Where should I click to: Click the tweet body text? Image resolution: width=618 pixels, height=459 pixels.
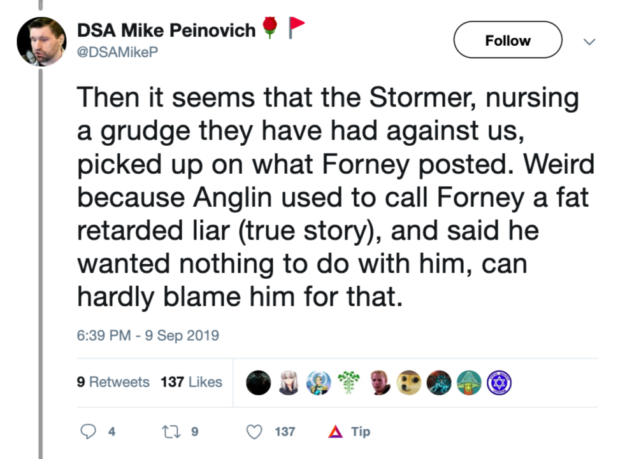pos(335,197)
